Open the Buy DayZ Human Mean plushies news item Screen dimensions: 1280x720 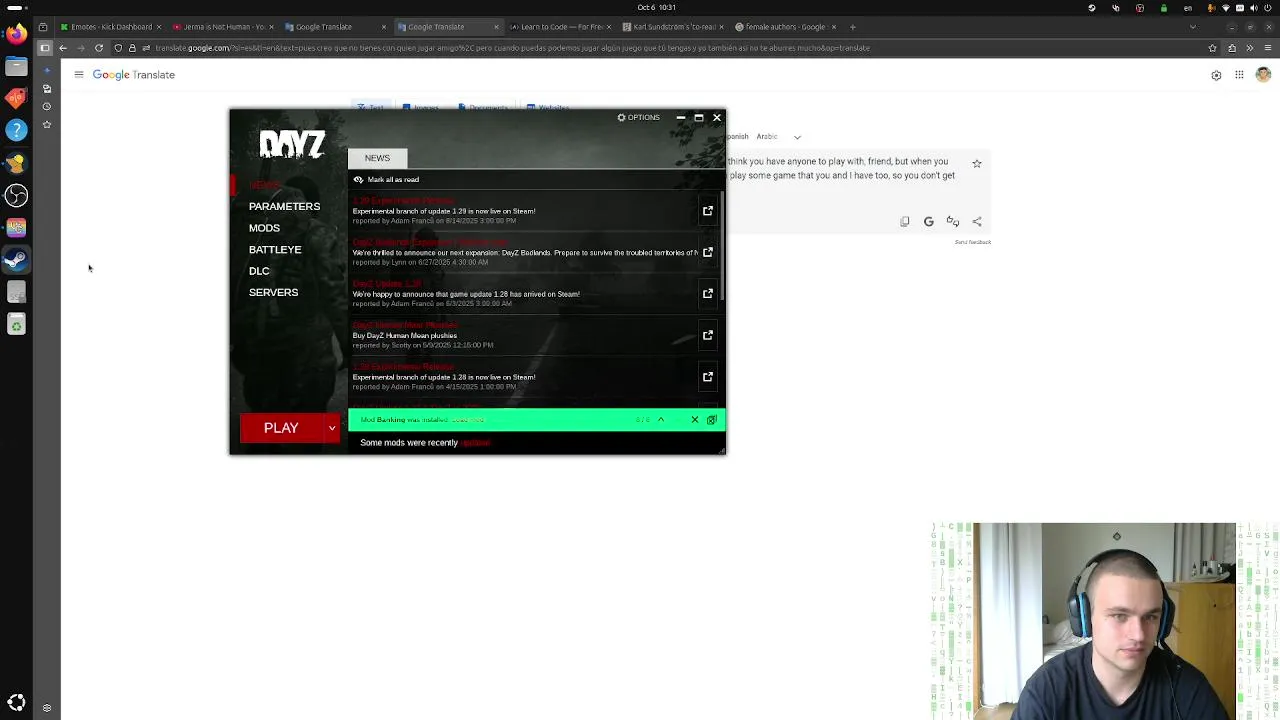pyautogui.click(x=524, y=335)
